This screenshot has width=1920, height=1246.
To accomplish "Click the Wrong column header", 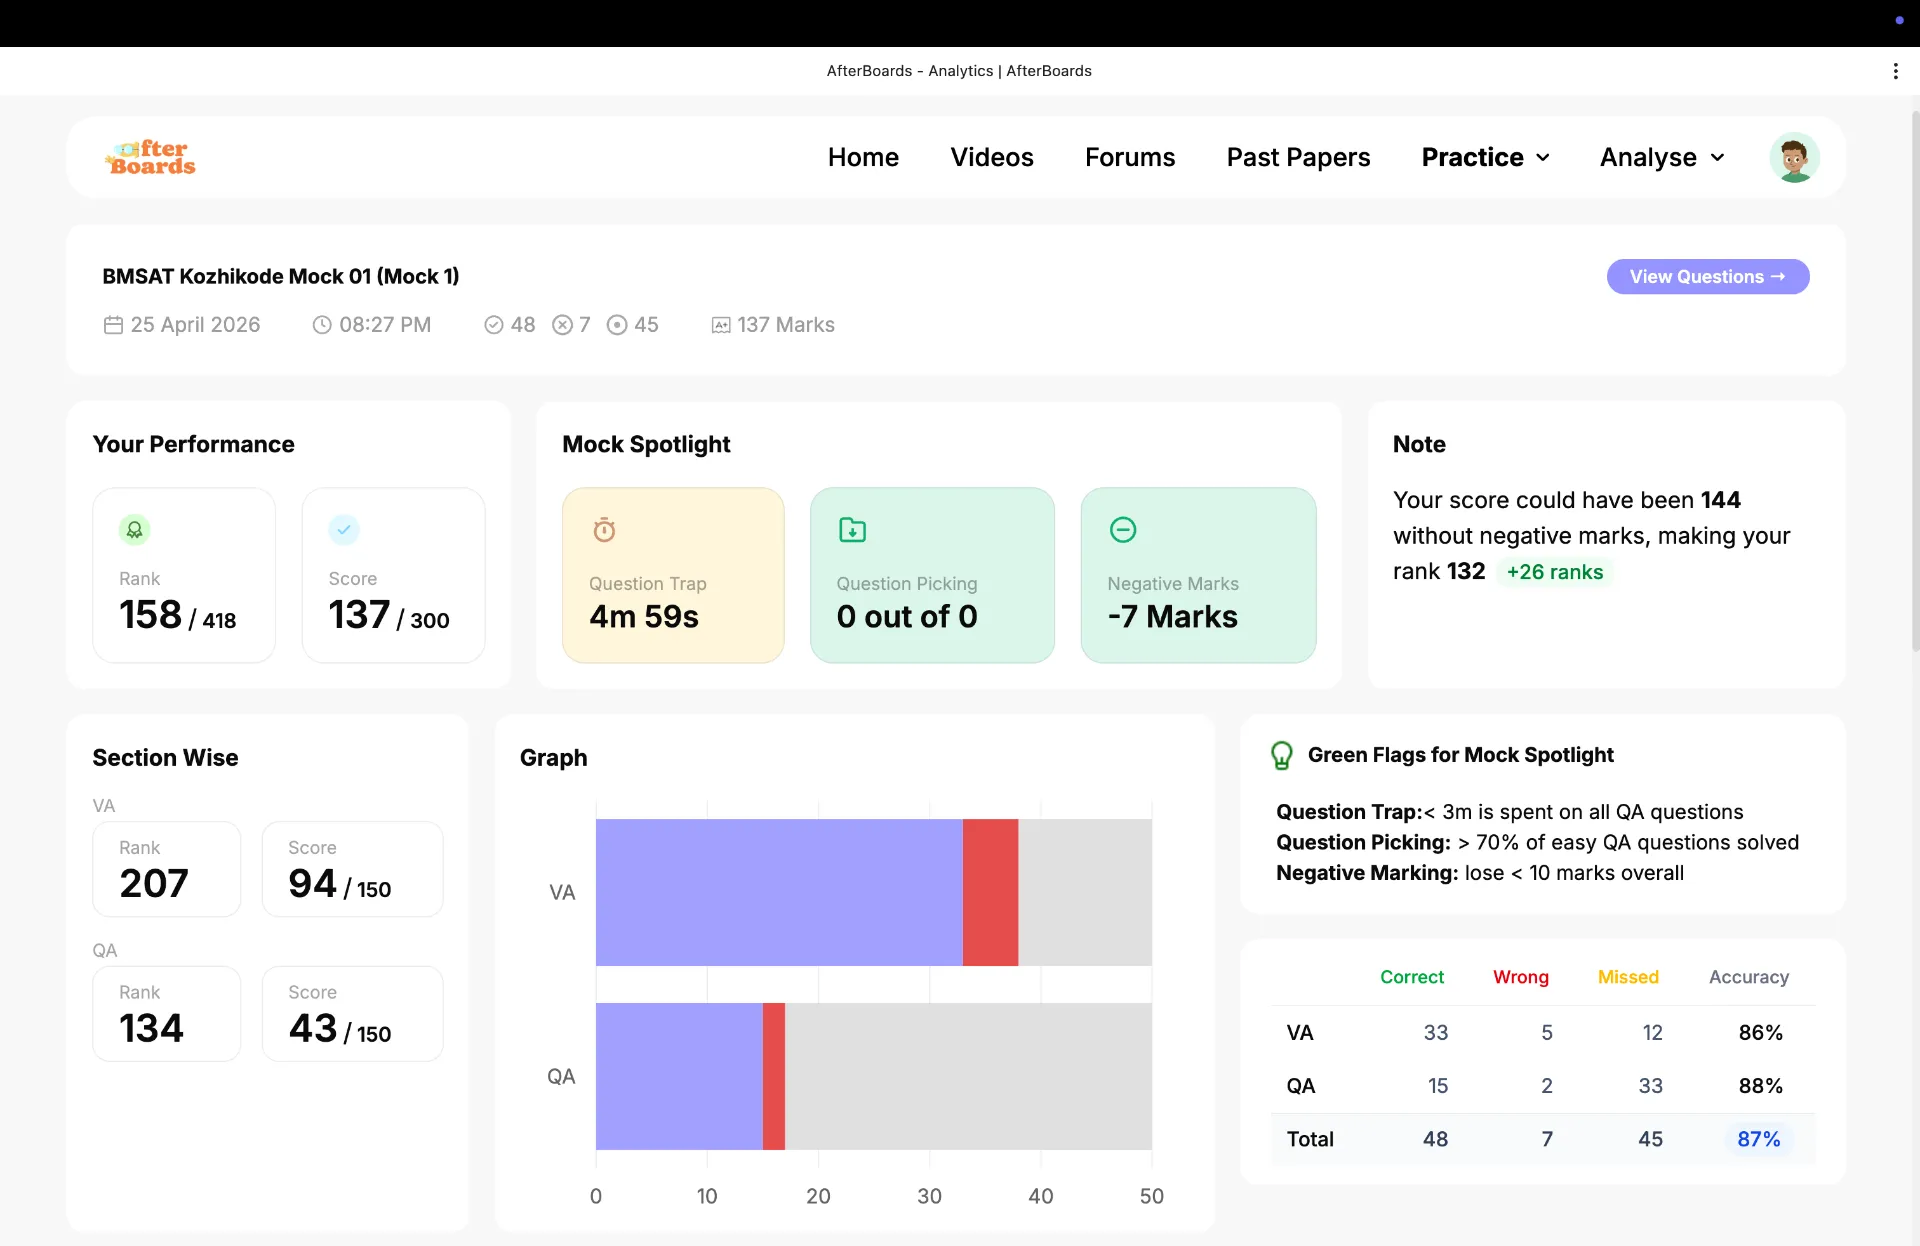I will [1521, 977].
